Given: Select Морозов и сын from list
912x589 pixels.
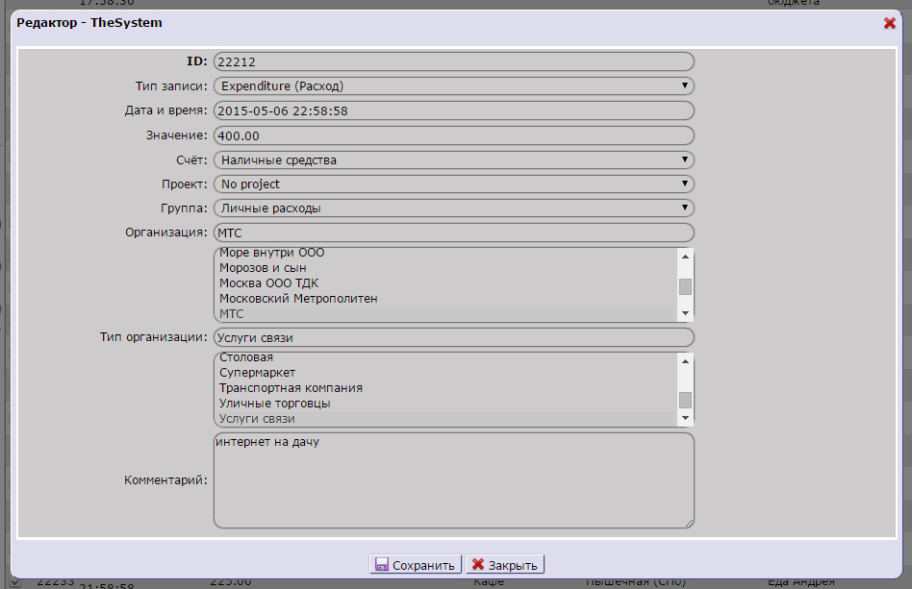Looking at the screenshot, I should point(262,268).
